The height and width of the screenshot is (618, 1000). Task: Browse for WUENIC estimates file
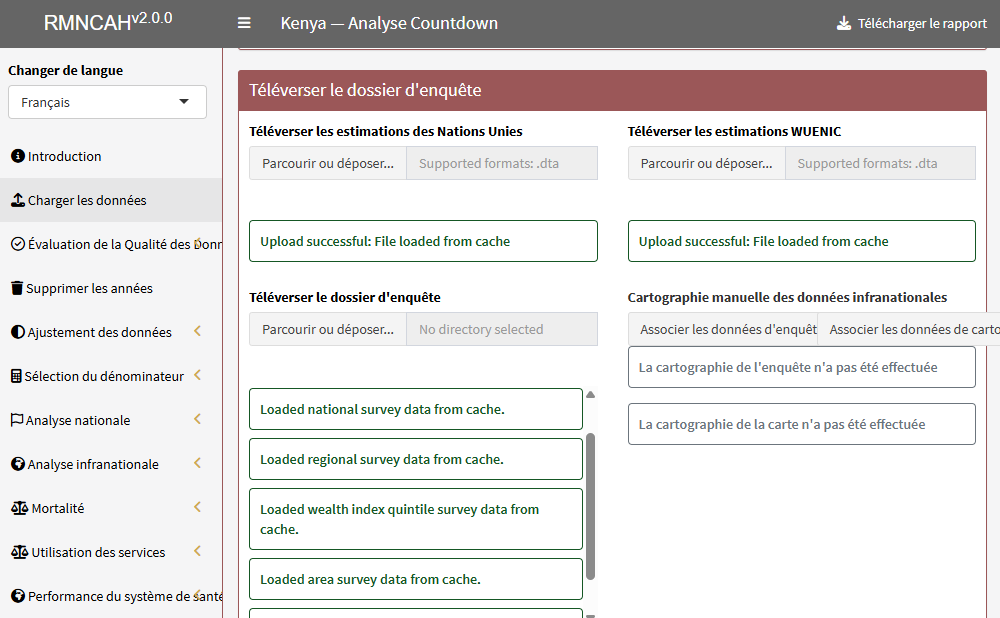click(707, 163)
